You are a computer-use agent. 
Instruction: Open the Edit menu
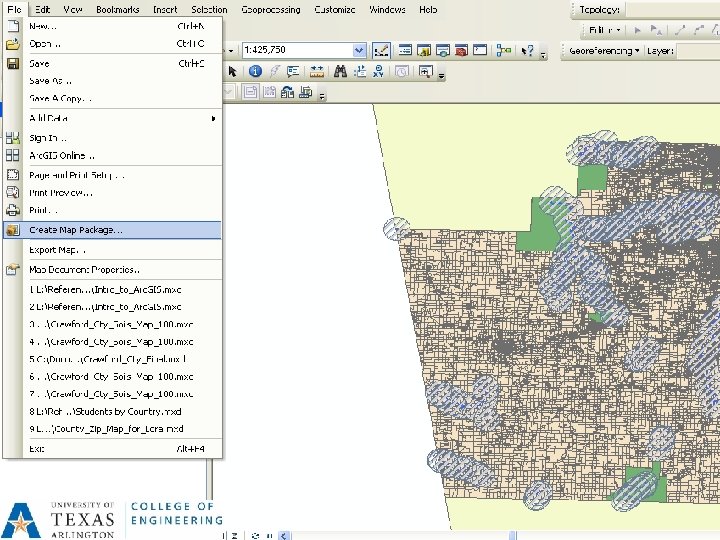point(43,9)
